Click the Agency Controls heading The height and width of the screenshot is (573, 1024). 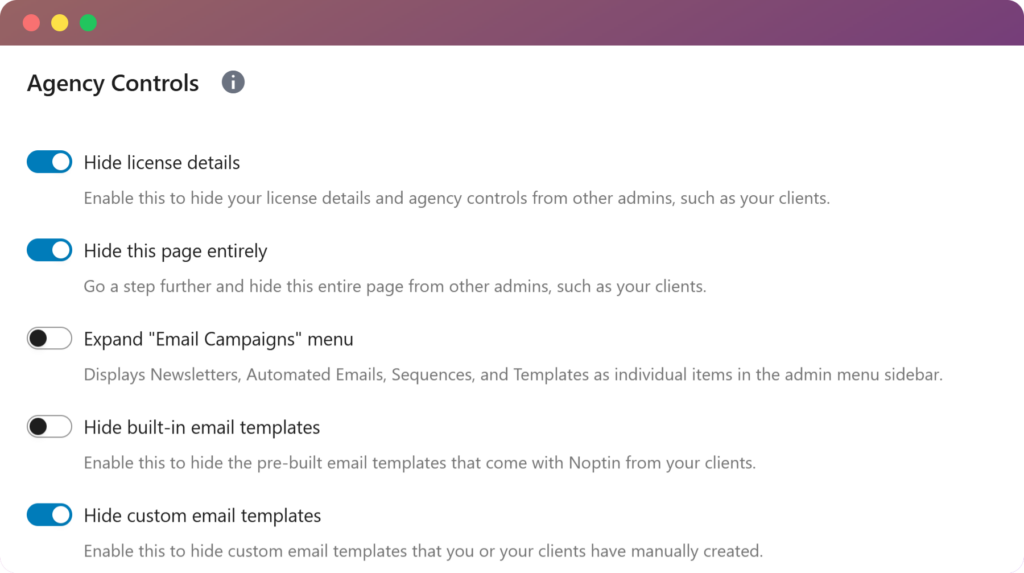pos(113,83)
